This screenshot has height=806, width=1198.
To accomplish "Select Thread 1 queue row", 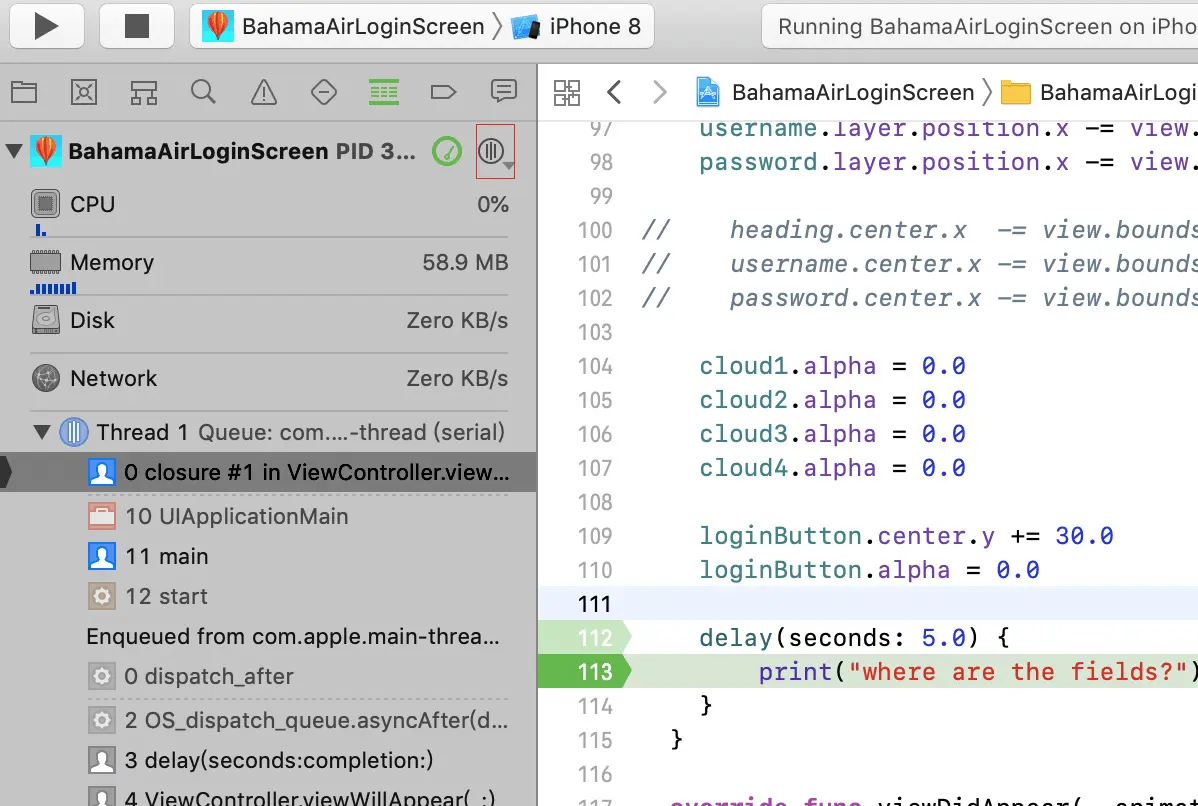I will pos(283,432).
